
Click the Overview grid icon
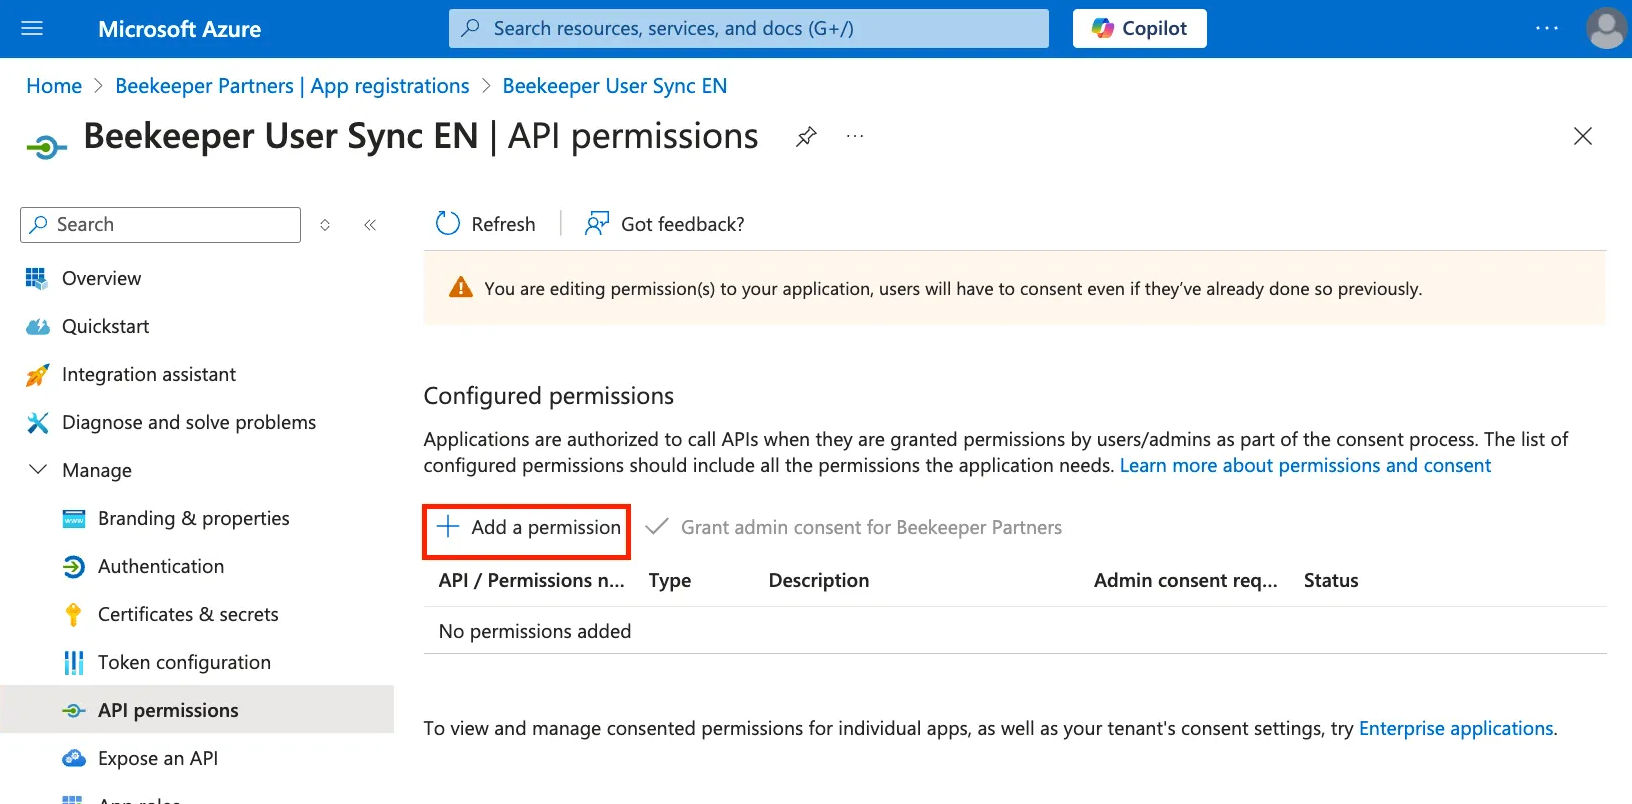click(37, 278)
